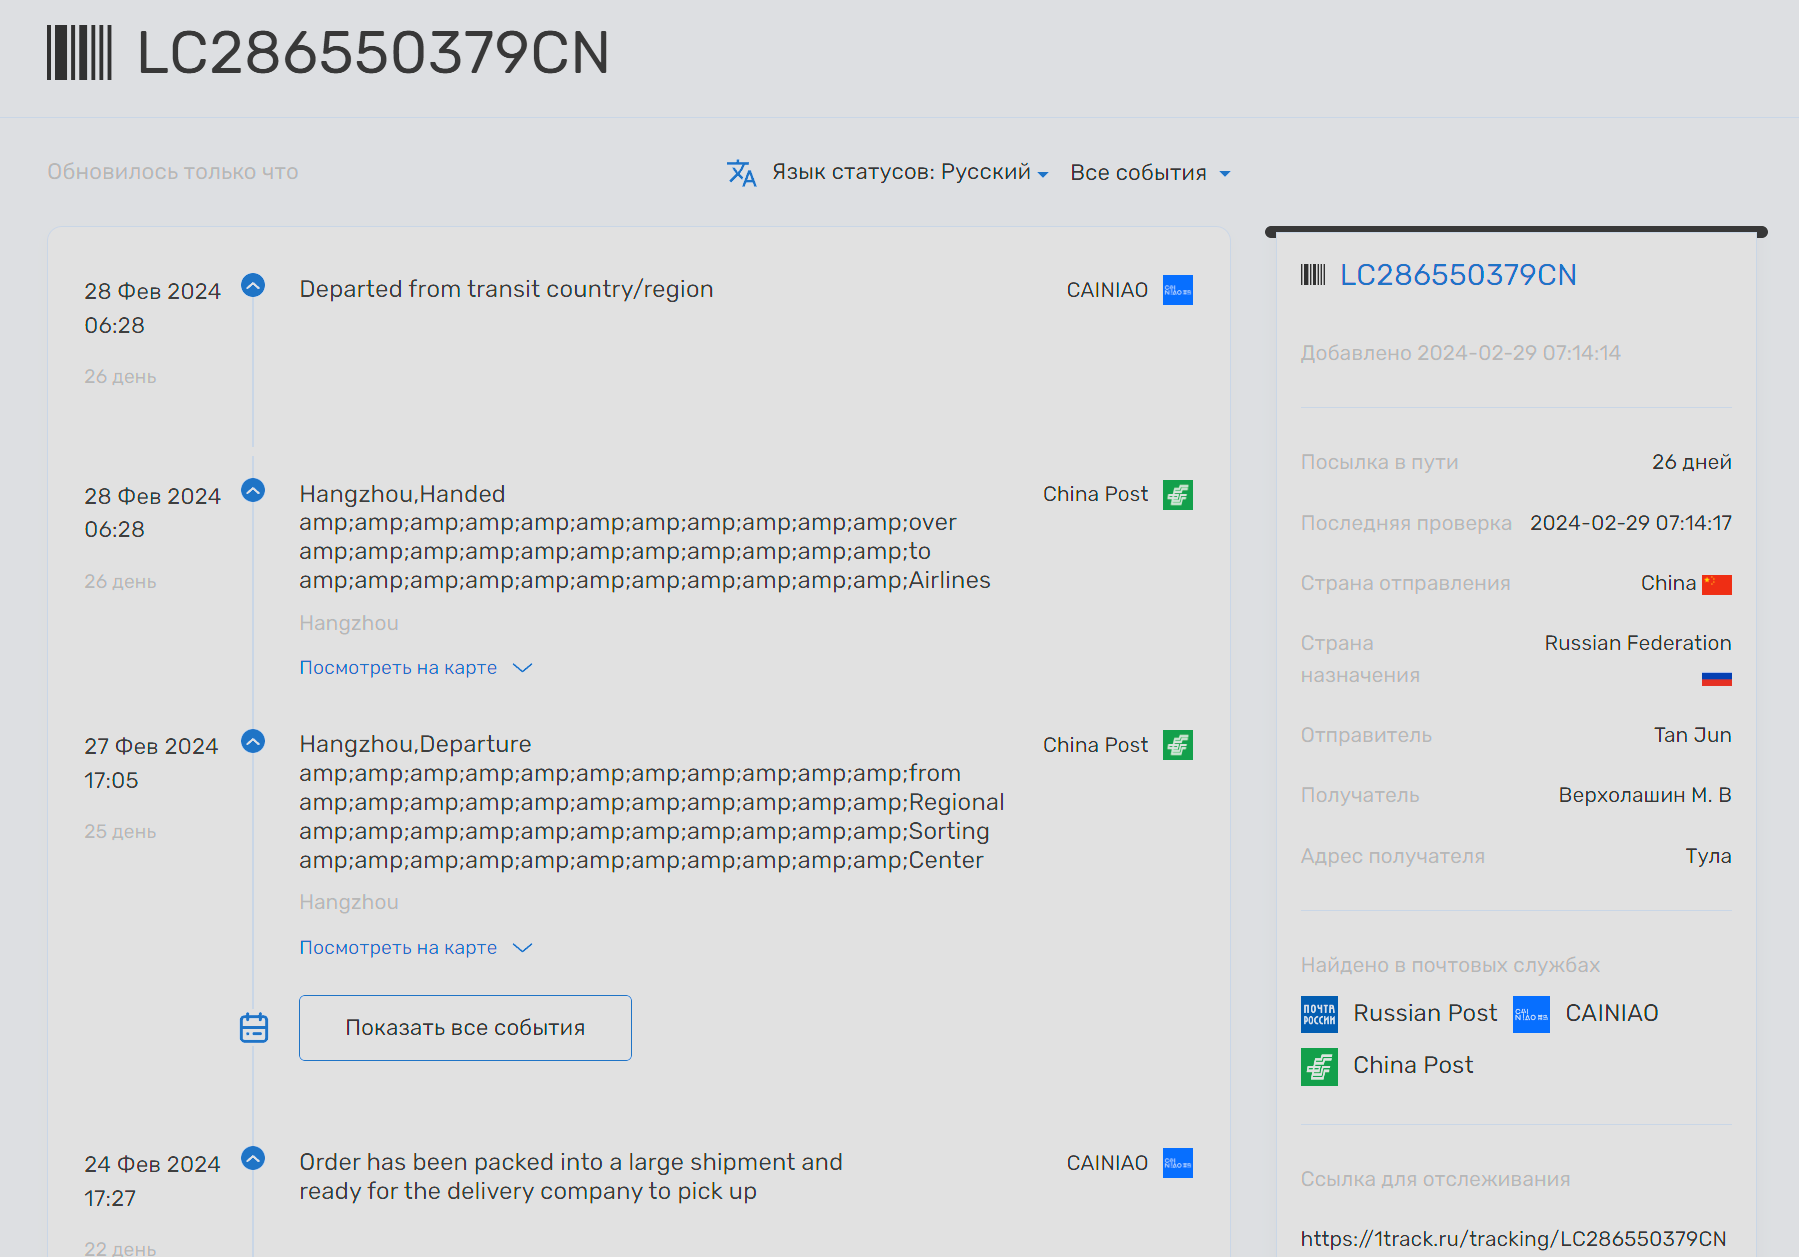Click the CAINIAO logo in found postal services
The height and width of the screenshot is (1257, 1799).
point(1530,1014)
